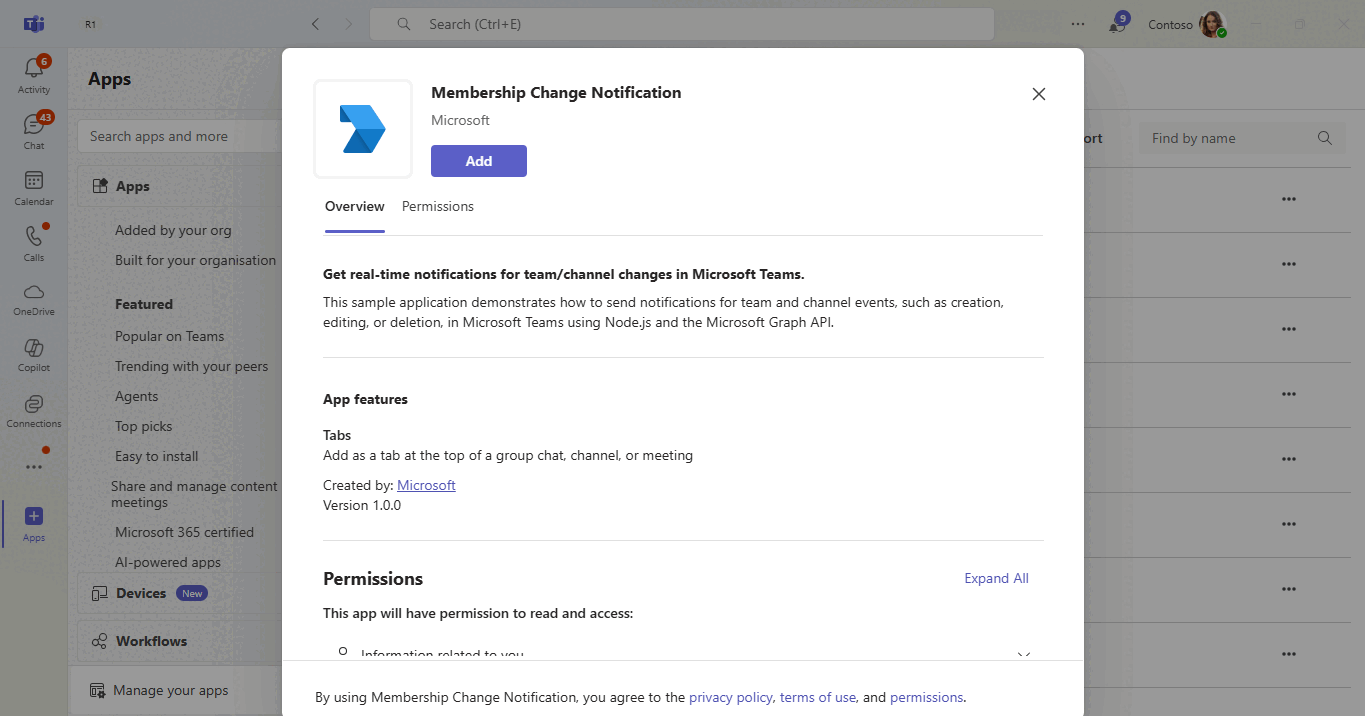Switch to the Overview tab
This screenshot has width=1365, height=722.
[x=355, y=207]
